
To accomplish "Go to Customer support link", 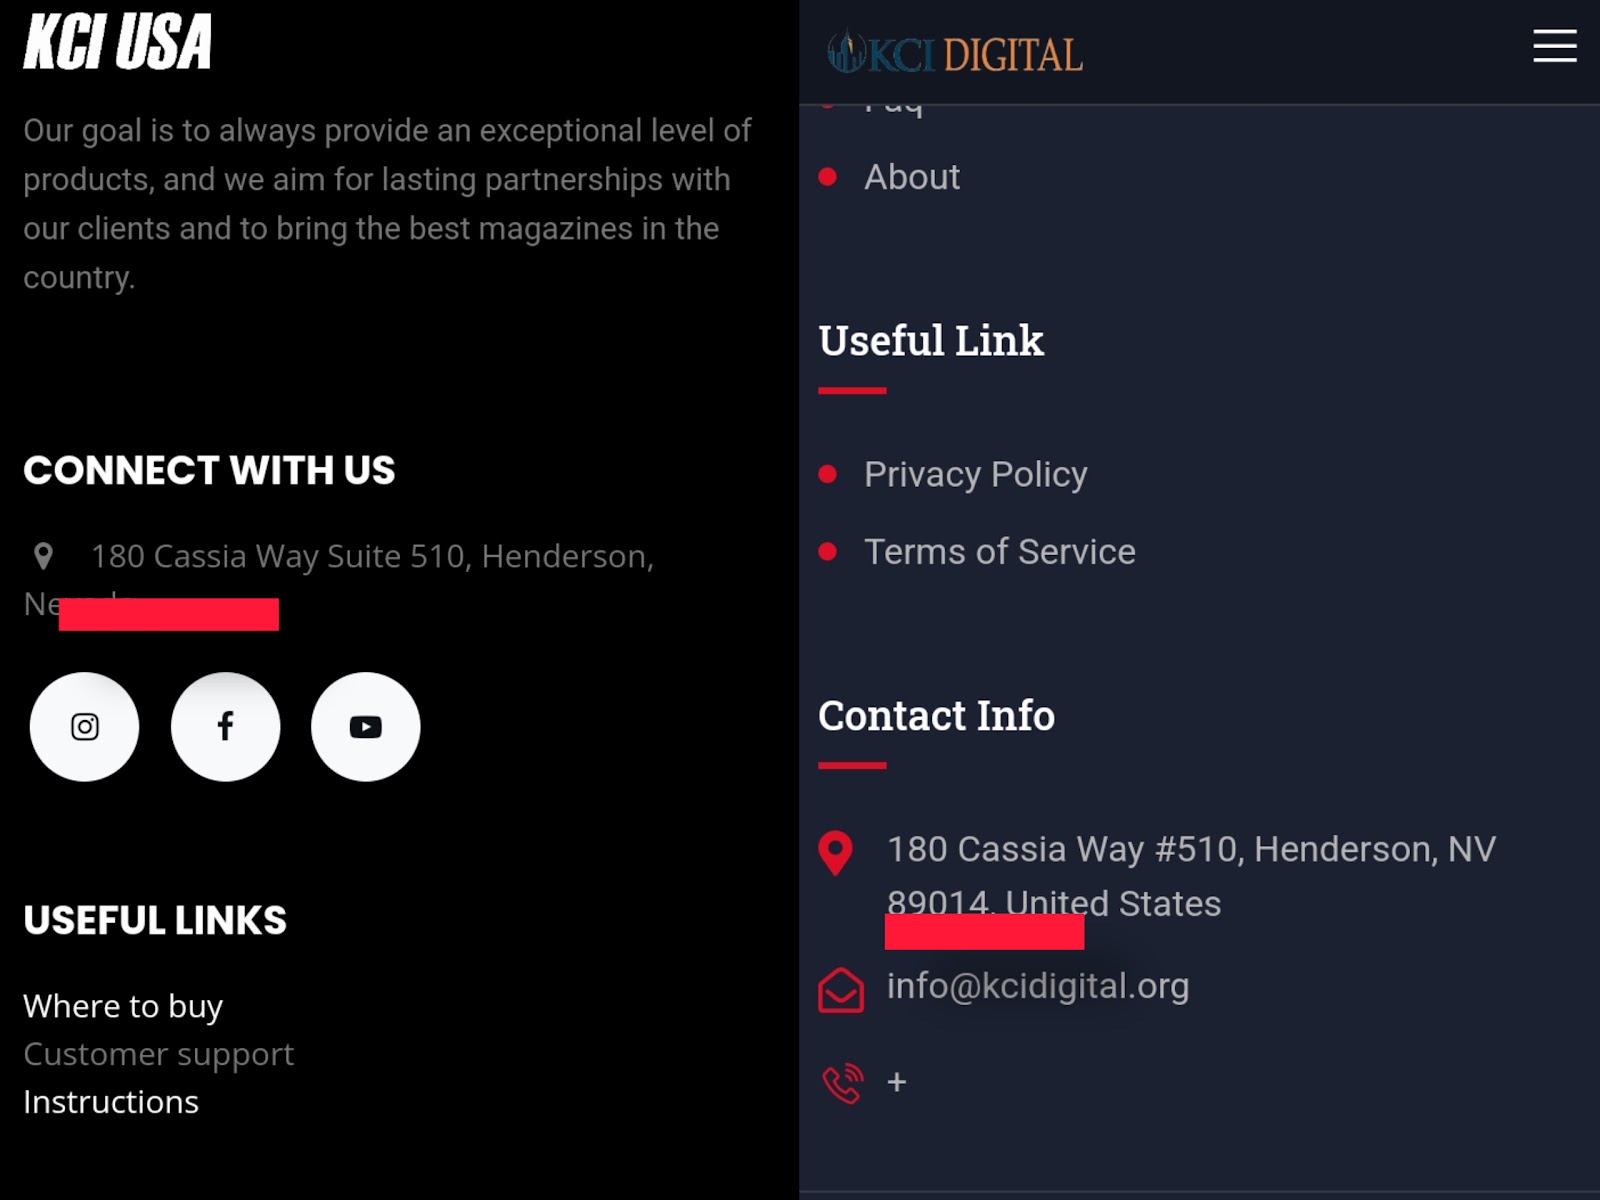I will click(x=158, y=1054).
